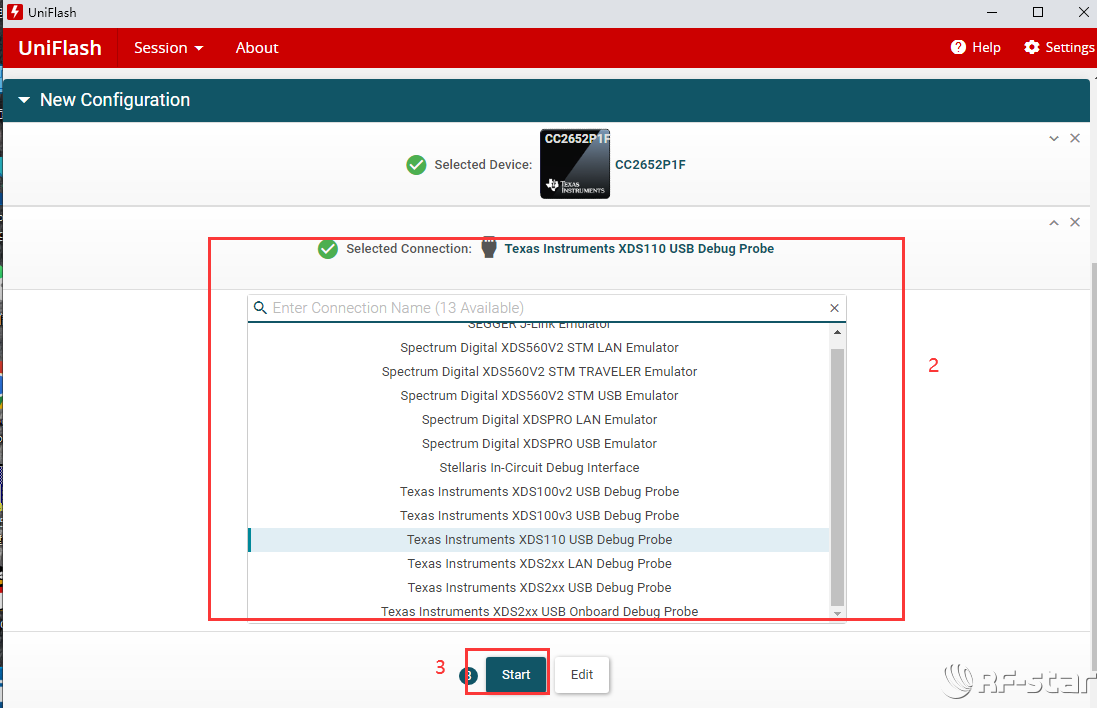Collapse the Selected Connection section chevron

point(1054,222)
